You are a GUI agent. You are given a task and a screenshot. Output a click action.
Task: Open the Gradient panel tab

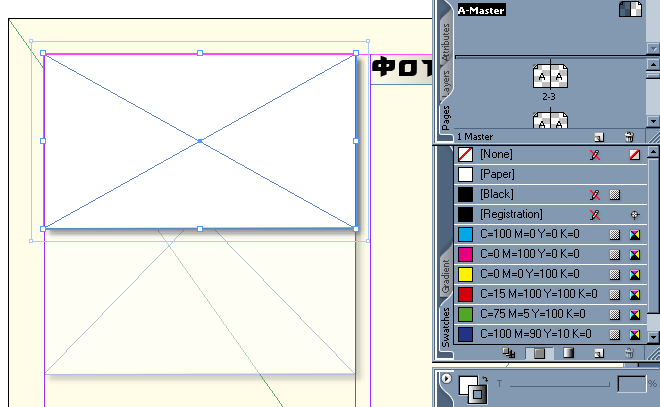pos(446,277)
